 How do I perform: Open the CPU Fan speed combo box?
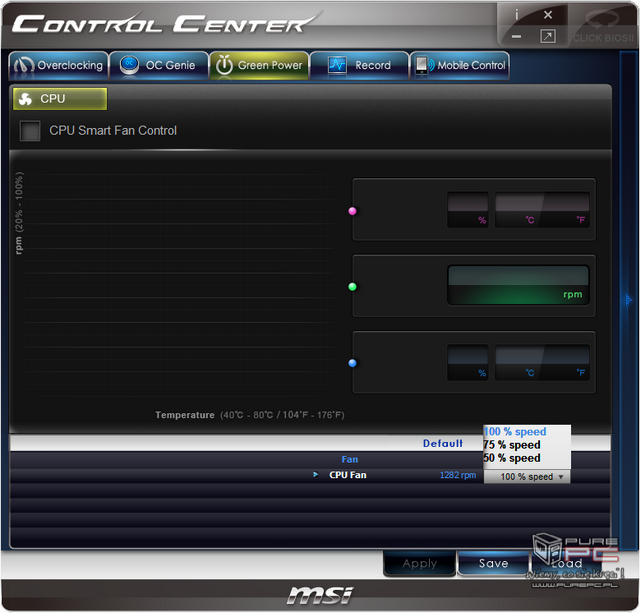pyautogui.click(x=527, y=477)
